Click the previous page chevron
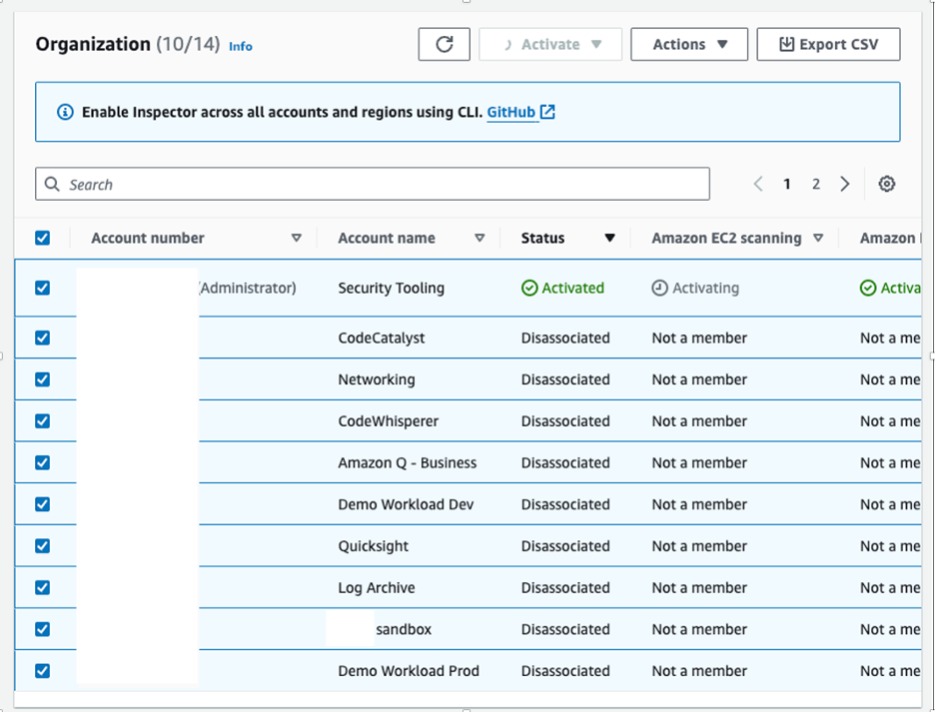 758,183
